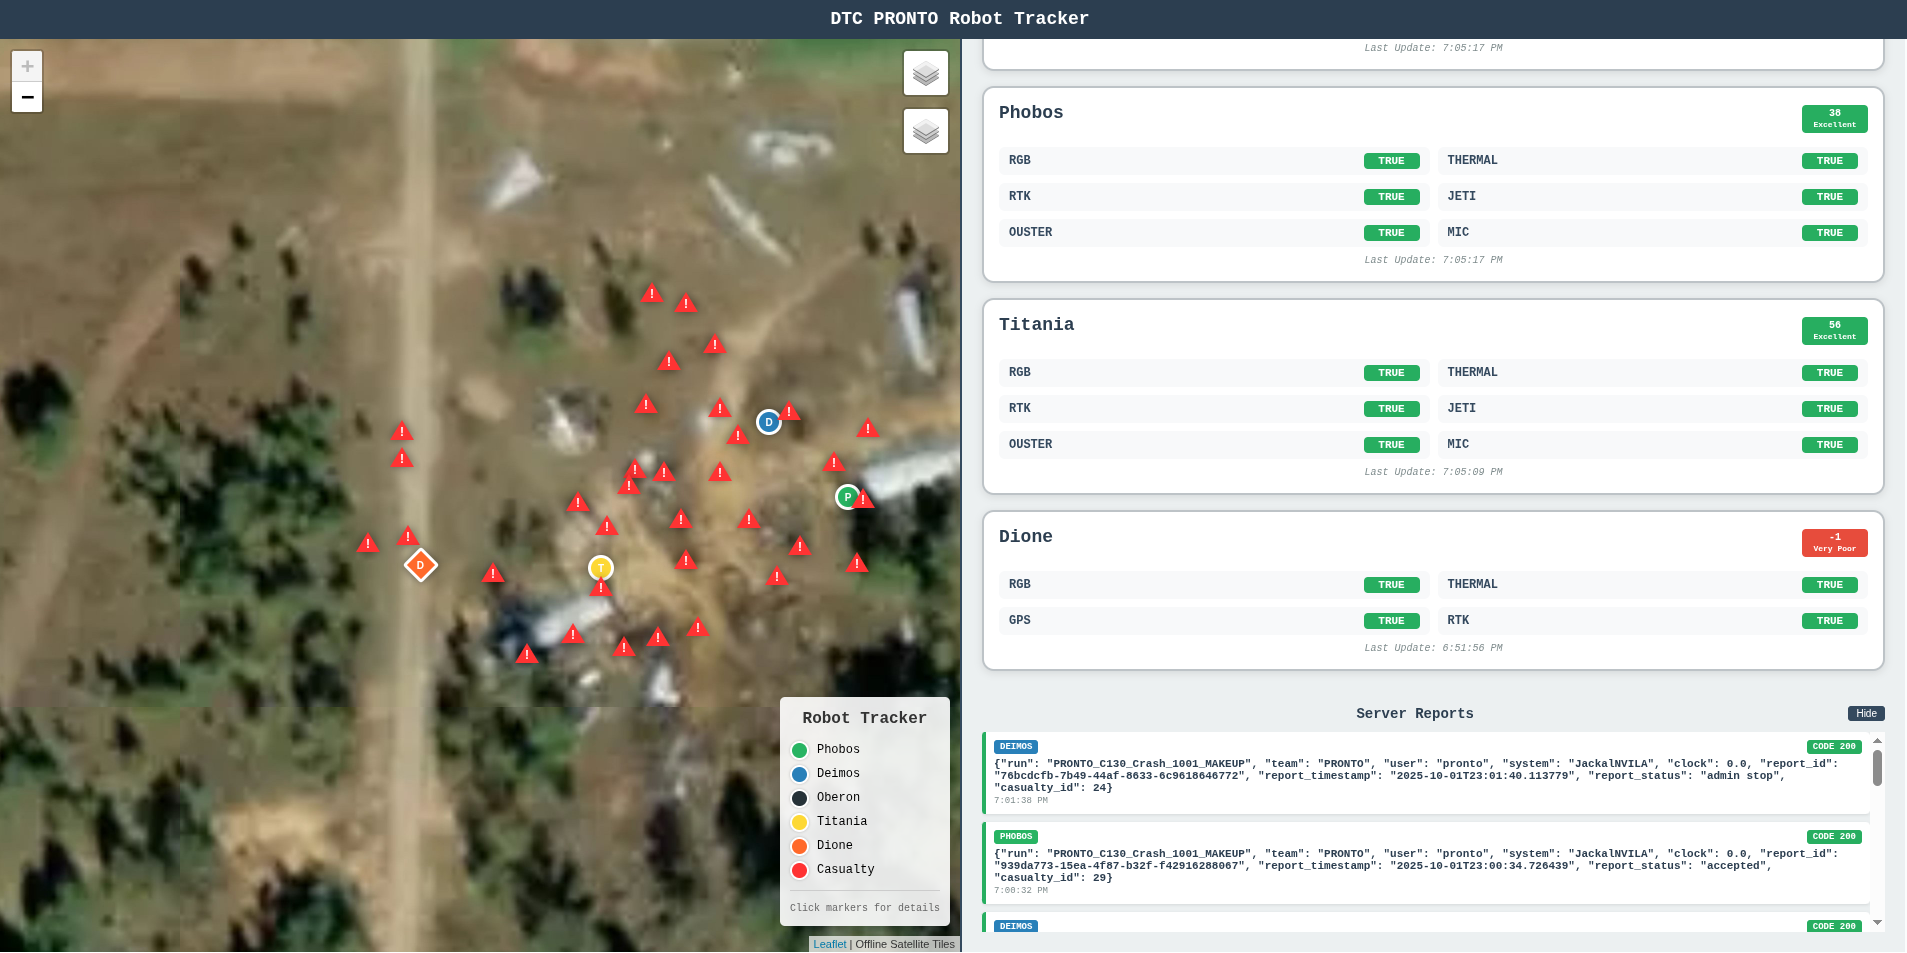The image size is (1907, 953).
Task: Click Titania OUSTER TRUE status badge
Action: [1391, 445]
